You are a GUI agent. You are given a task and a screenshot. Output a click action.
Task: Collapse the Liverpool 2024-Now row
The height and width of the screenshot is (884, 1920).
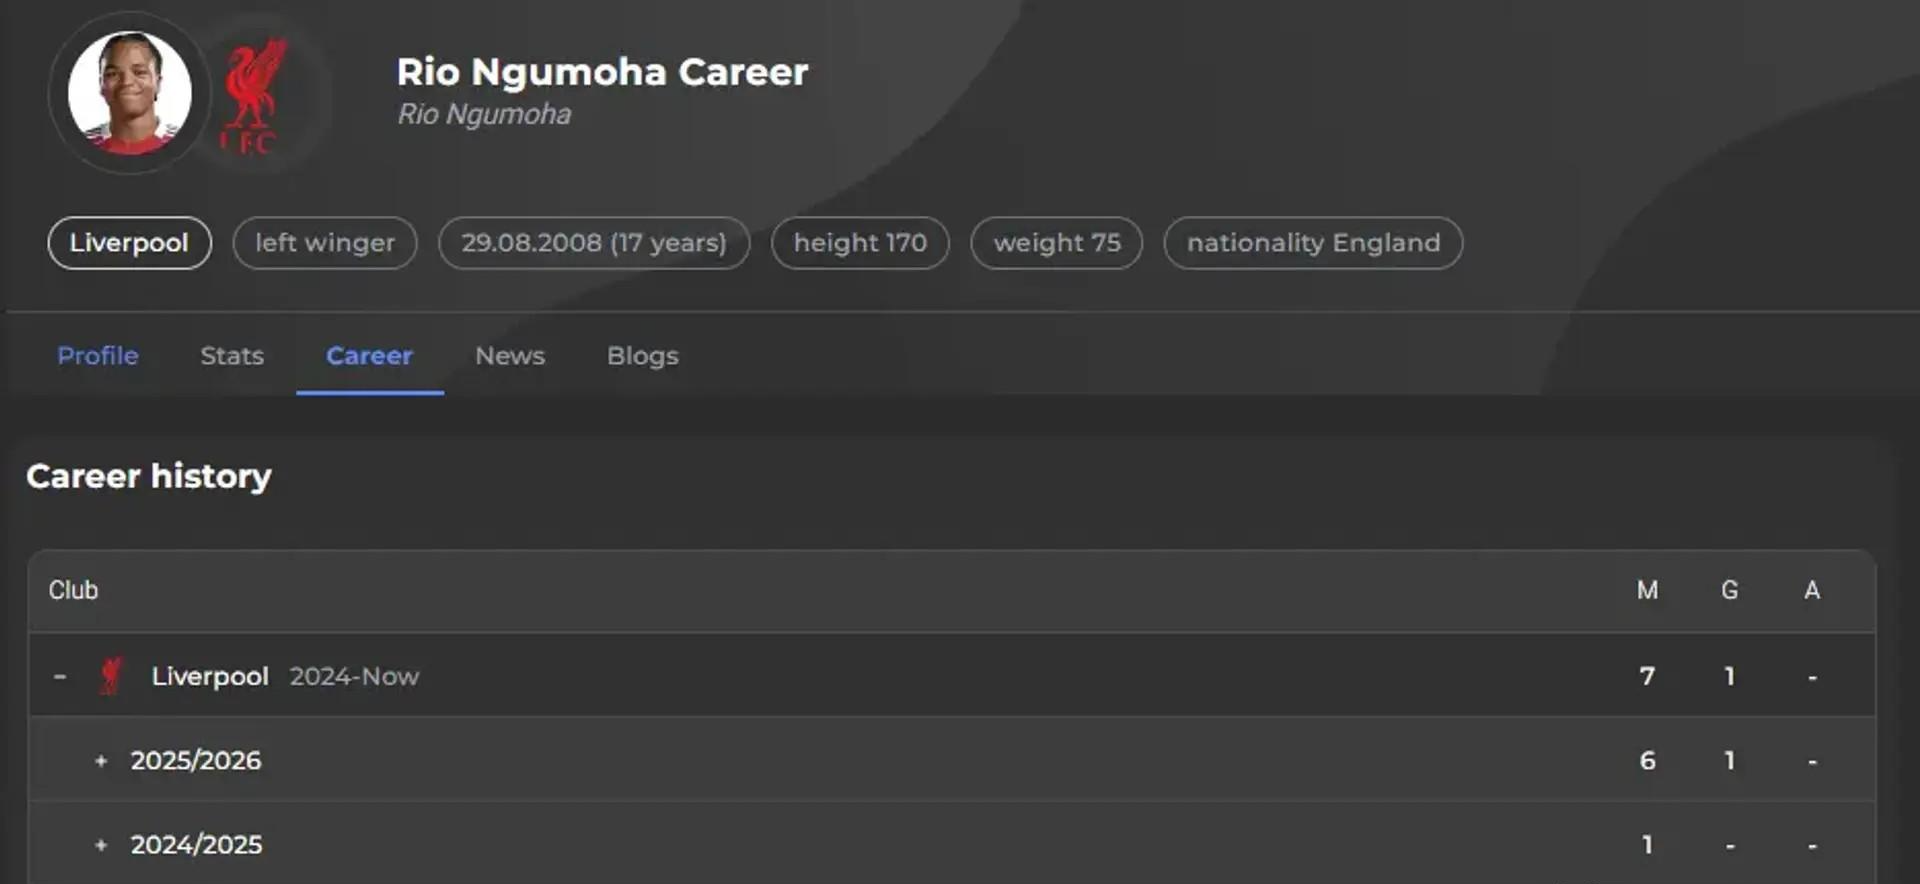click(x=60, y=676)
